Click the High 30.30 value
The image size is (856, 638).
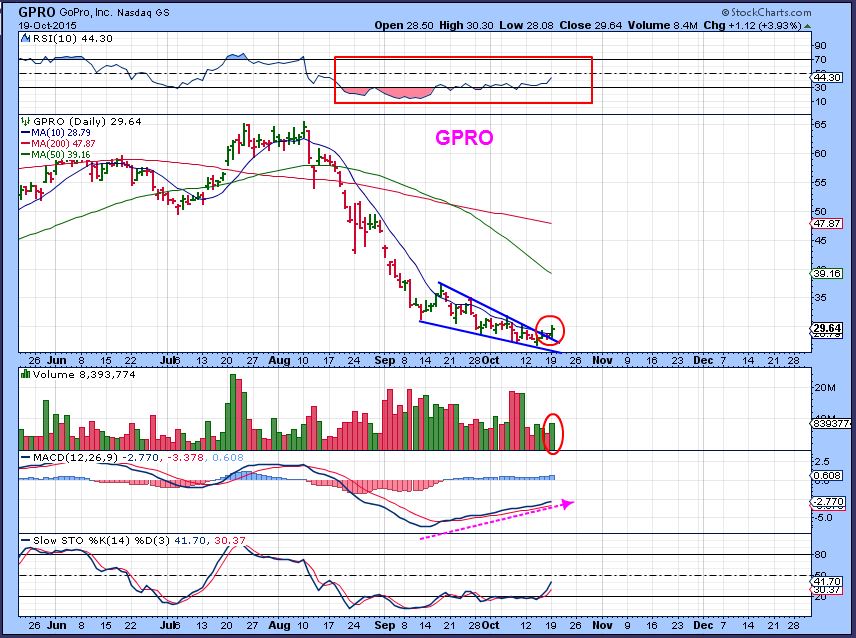coord(467,25)
